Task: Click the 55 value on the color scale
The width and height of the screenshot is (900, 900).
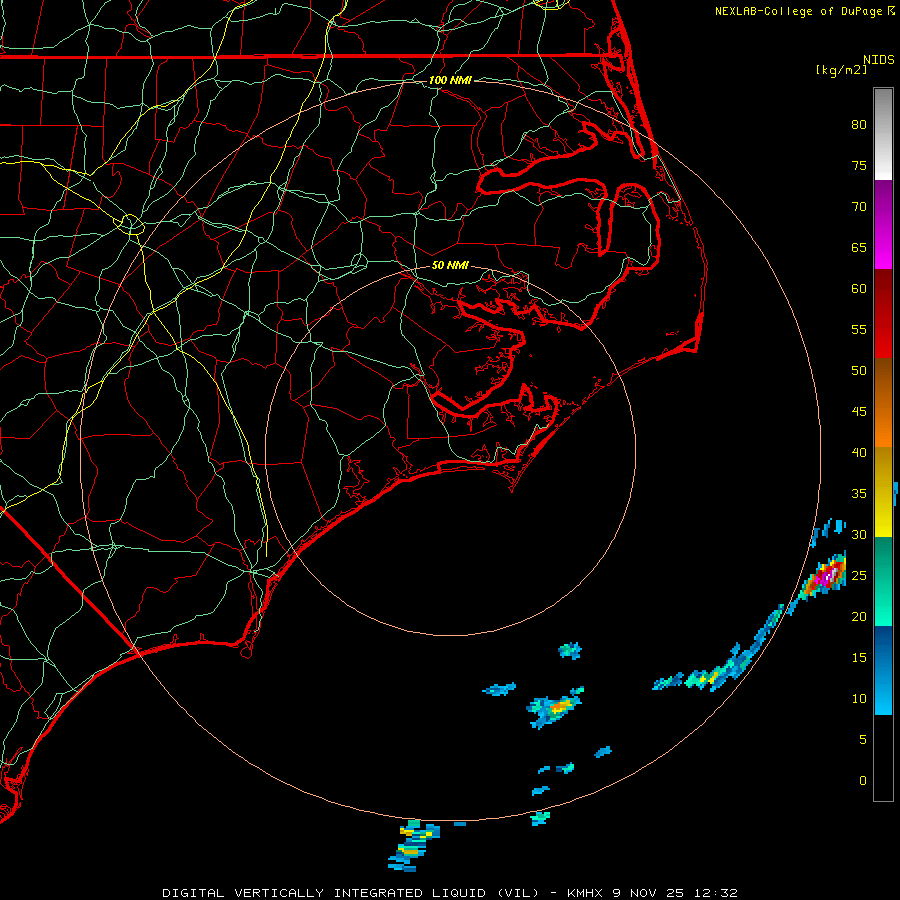Action: pyautogui.click(x=859, y=329)
